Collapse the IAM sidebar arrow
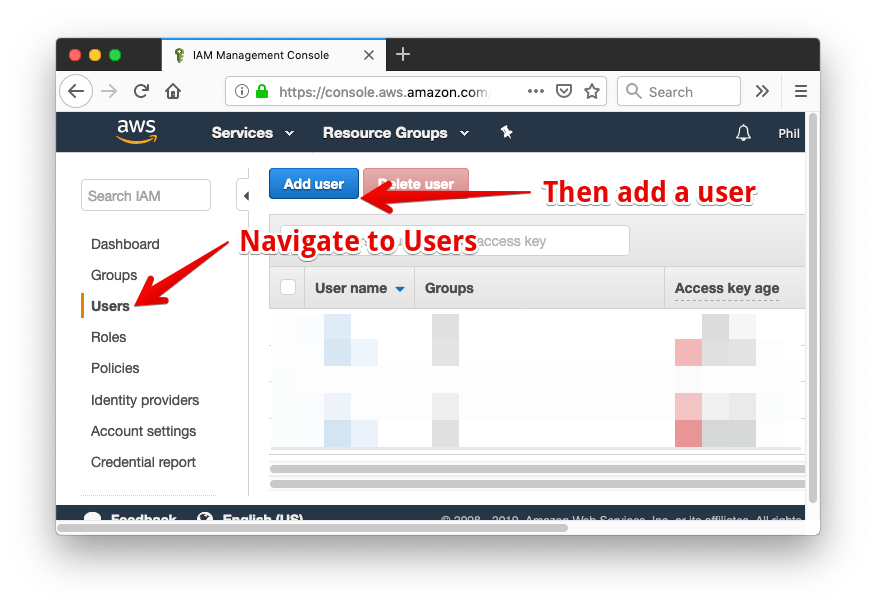Image resolution: width=876 pixels, height=609 pixels. pos(245,196)
